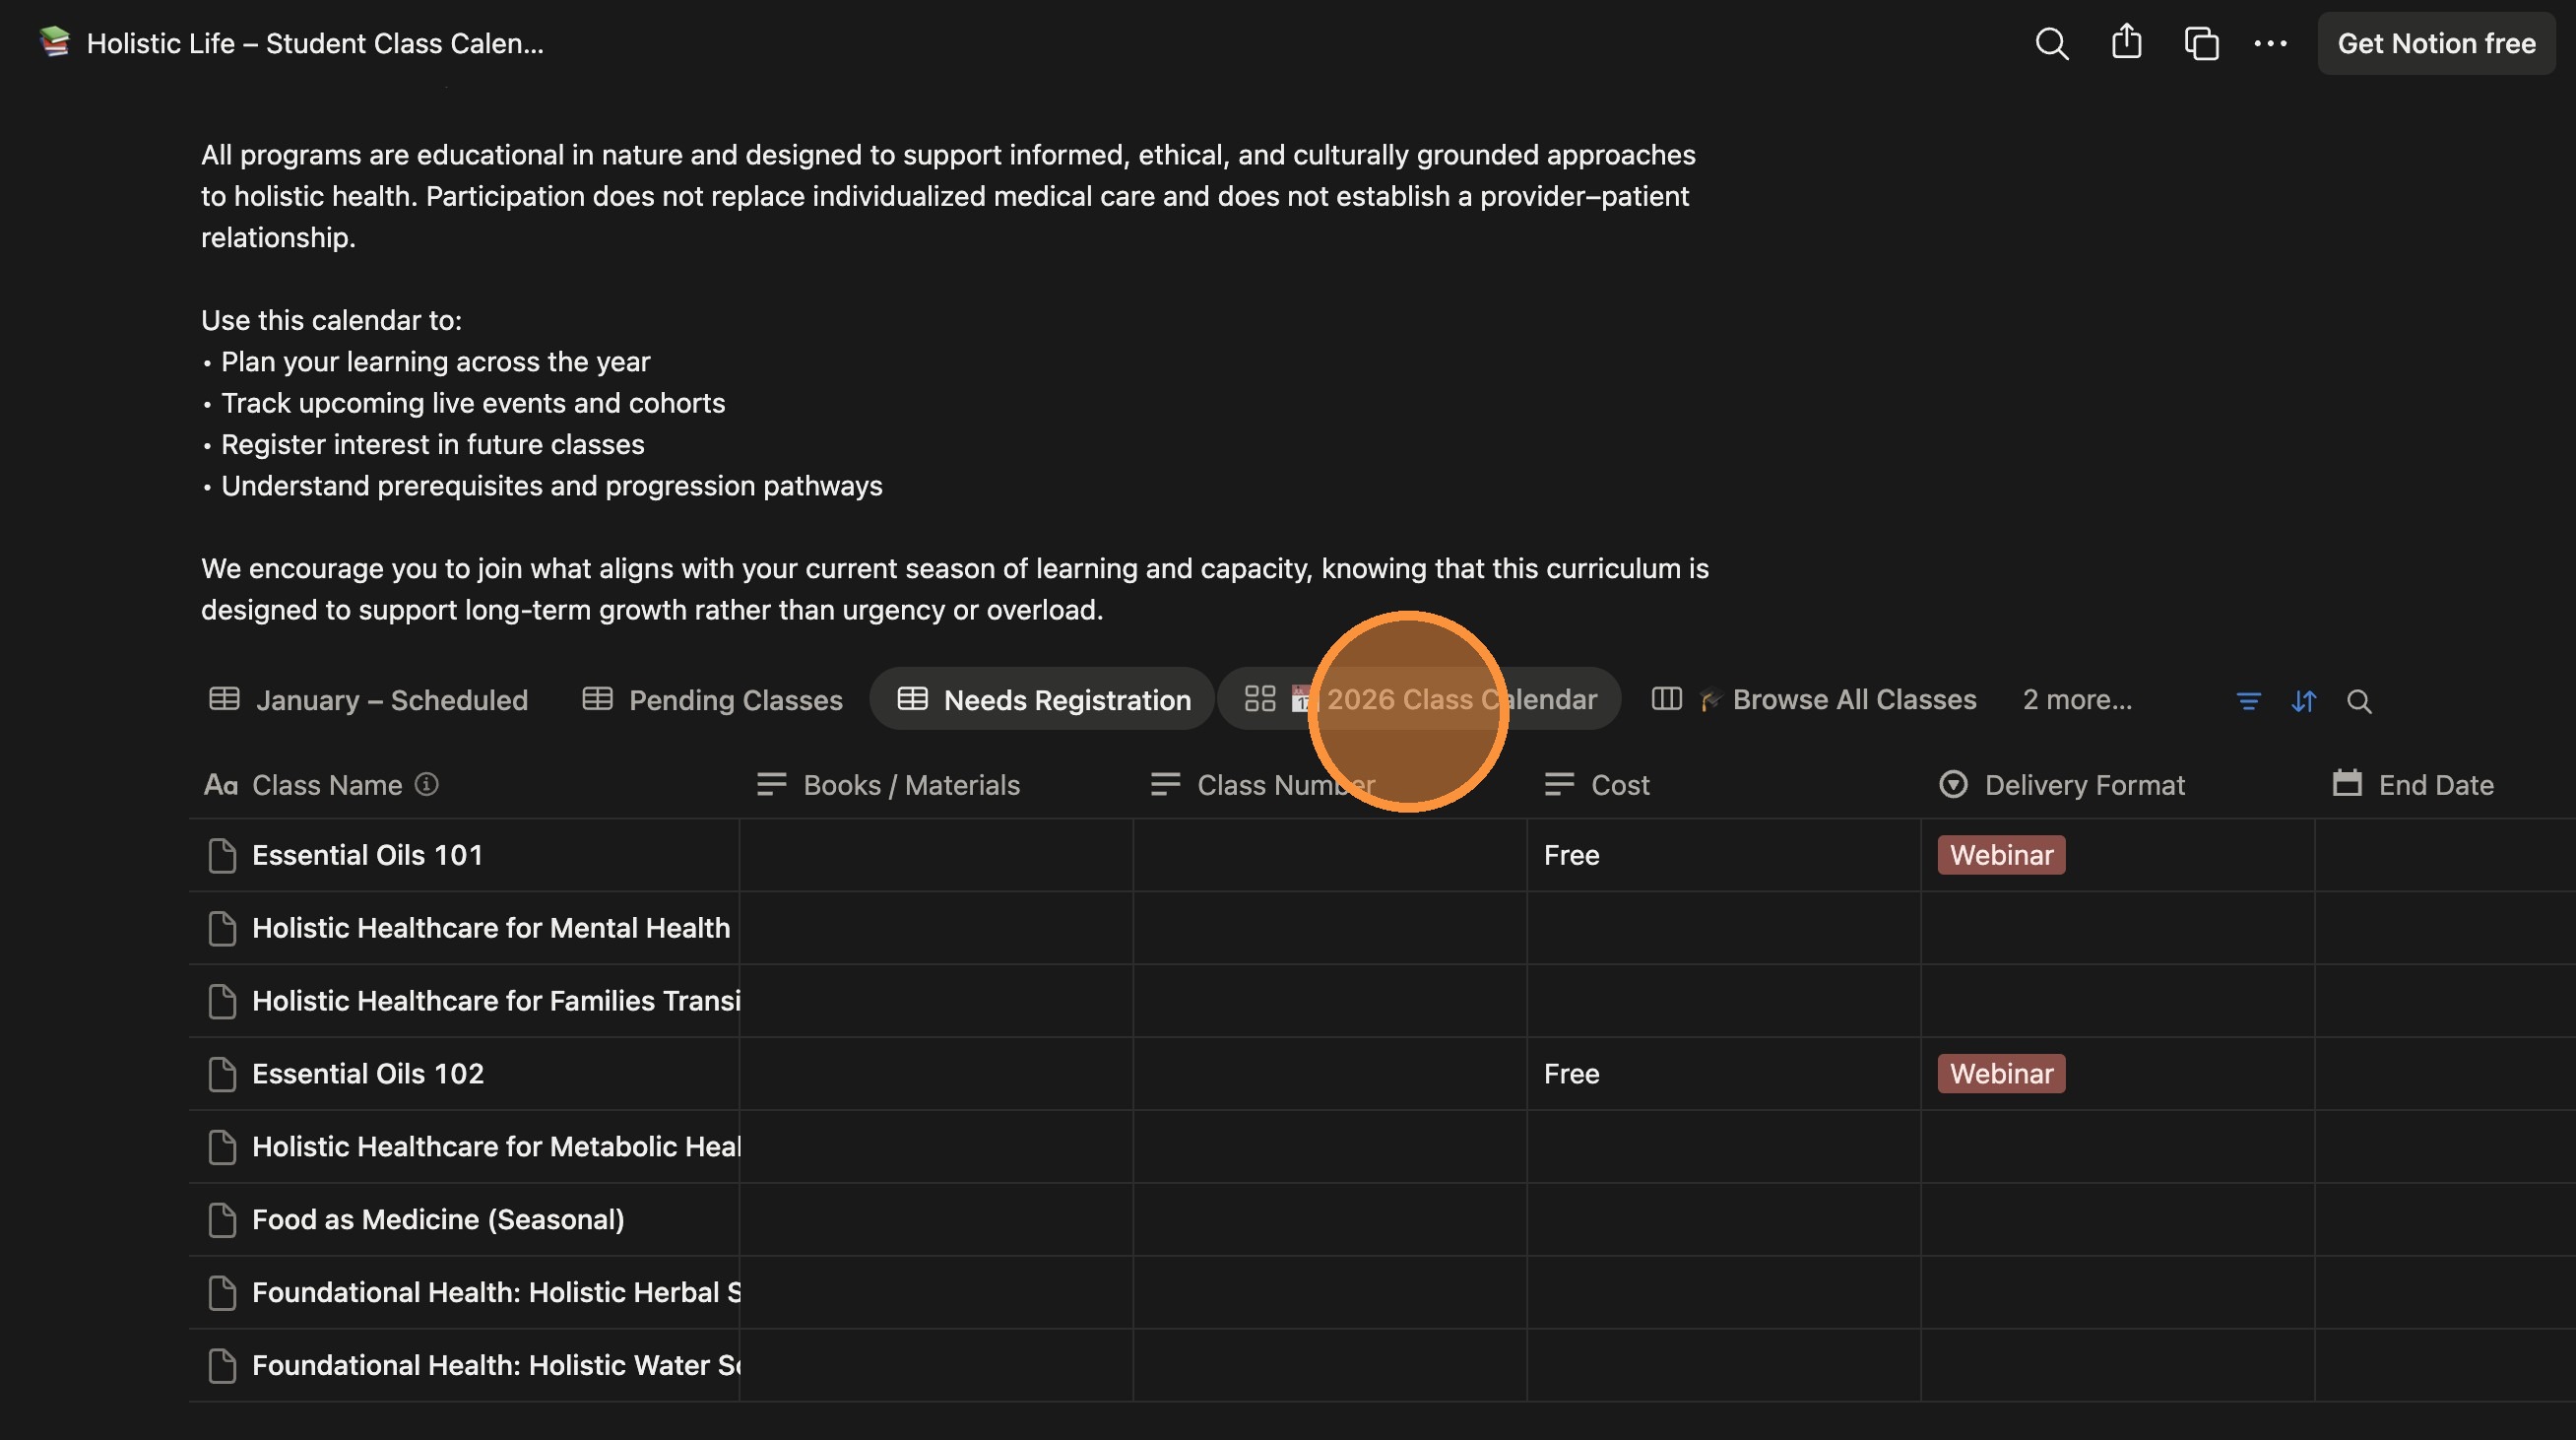Screen dimensions: 2576x1440
Task: Open the workspace search icon
Action: click(x=2051, y=43)
